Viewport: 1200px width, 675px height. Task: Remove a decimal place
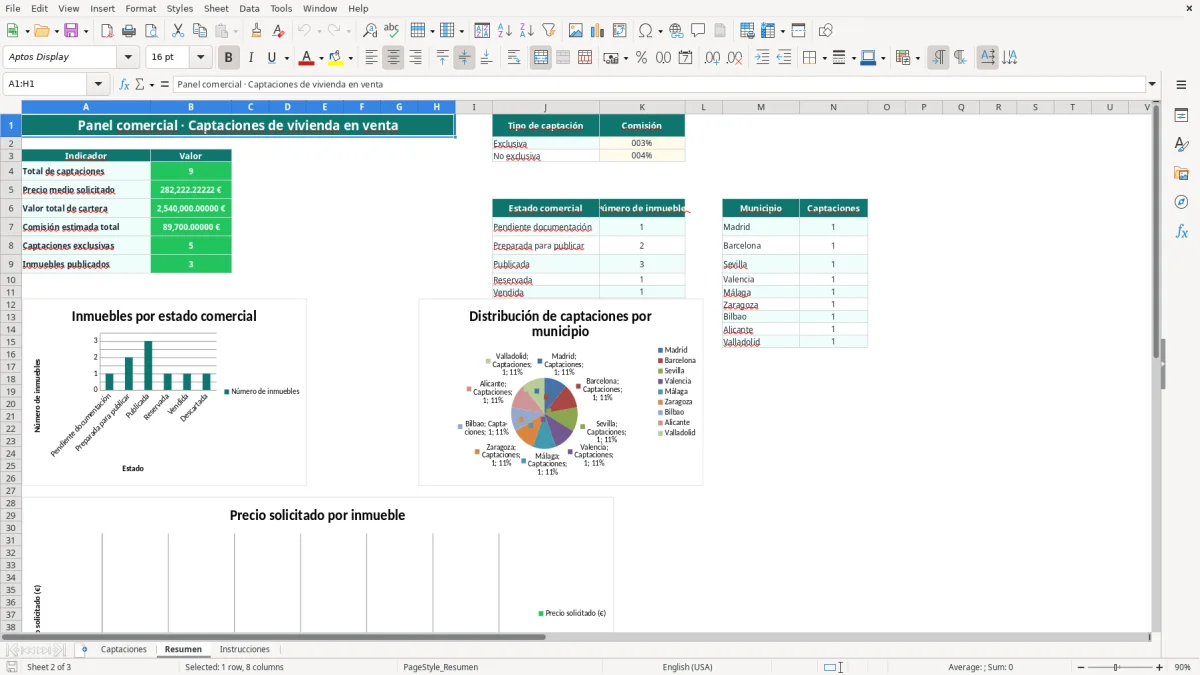pyautogui.click(x=735, y=58)
